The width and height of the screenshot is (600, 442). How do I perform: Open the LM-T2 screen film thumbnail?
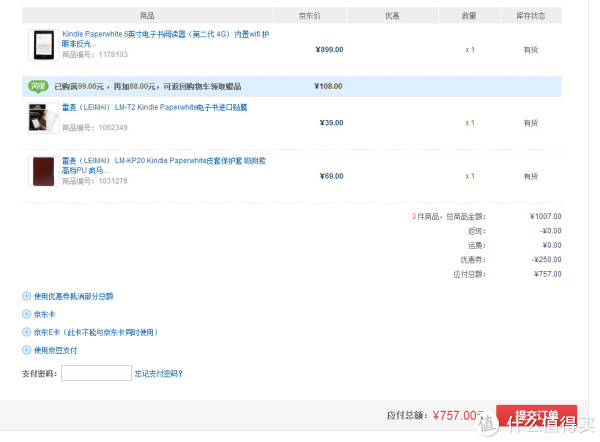coord(44,118)
